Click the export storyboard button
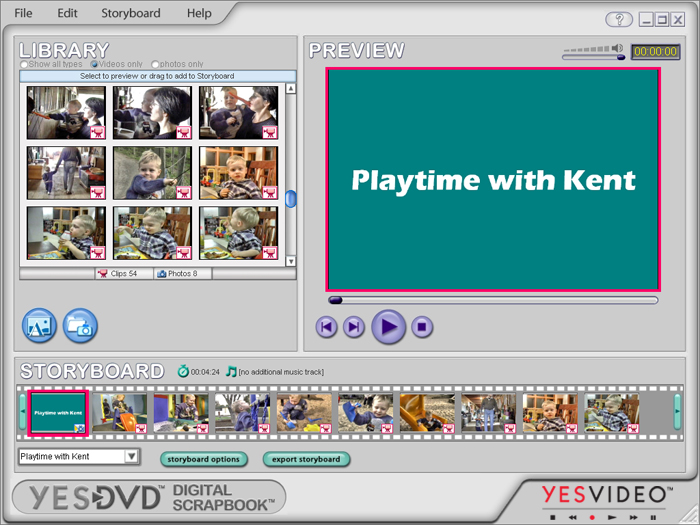Image resolution: width=700 pixels, height=525 pixels. (x=306, y=459)
